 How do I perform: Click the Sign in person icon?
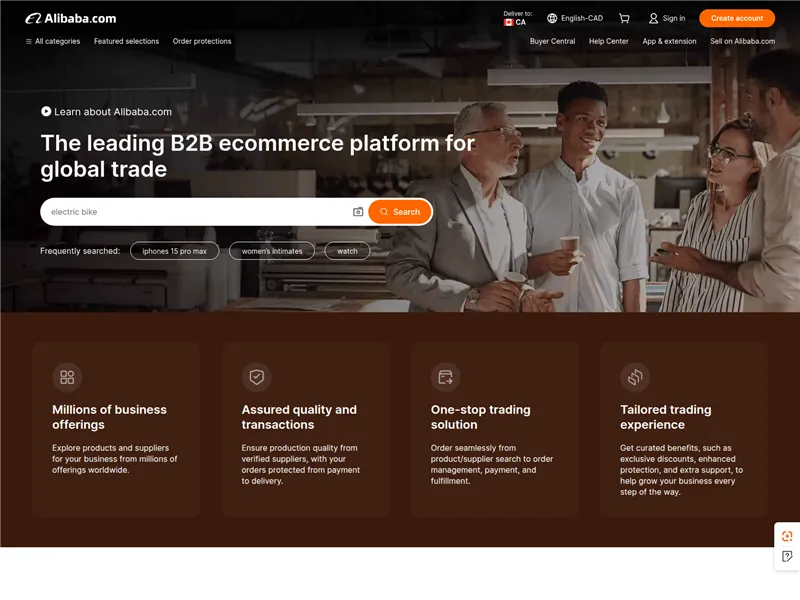[x=654, y=17]
